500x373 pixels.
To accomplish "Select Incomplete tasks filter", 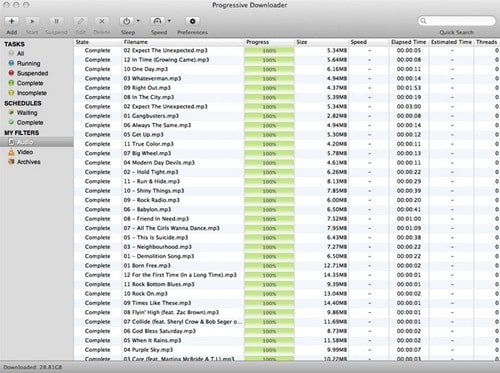I will (32, 93).
